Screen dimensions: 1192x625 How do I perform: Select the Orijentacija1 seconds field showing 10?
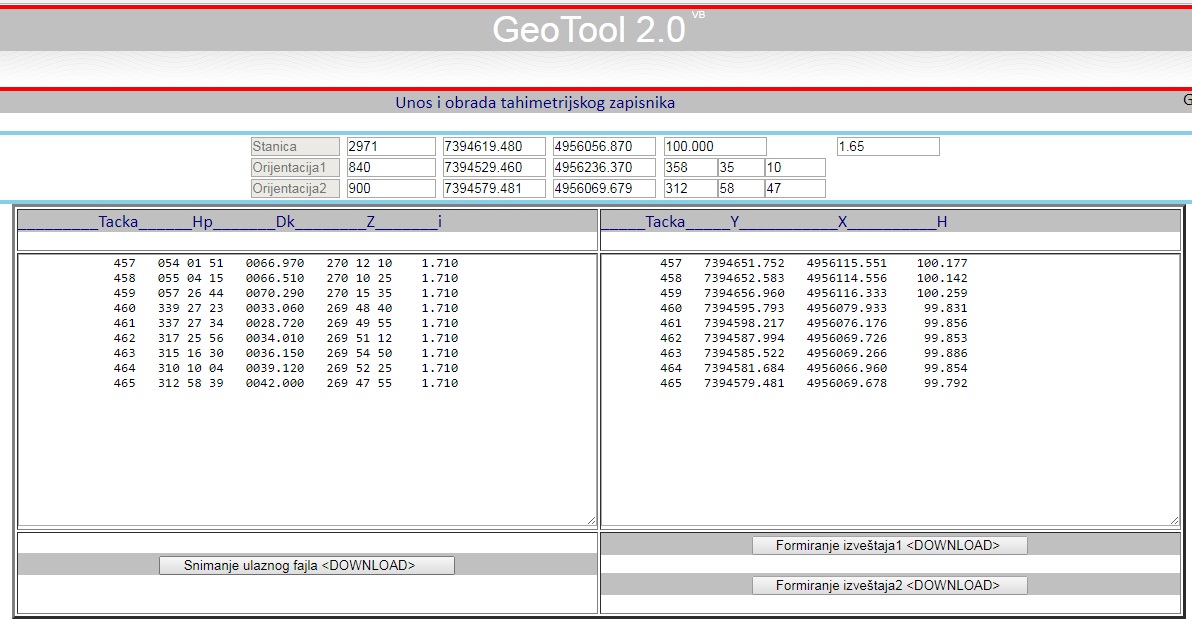[794, 168]
